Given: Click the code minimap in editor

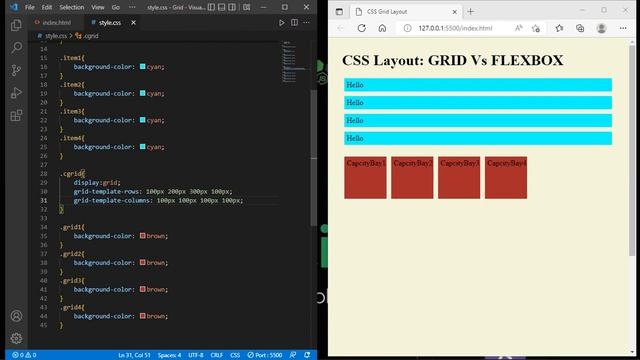Looking at the screenshot, I should [x=294, y=62].
